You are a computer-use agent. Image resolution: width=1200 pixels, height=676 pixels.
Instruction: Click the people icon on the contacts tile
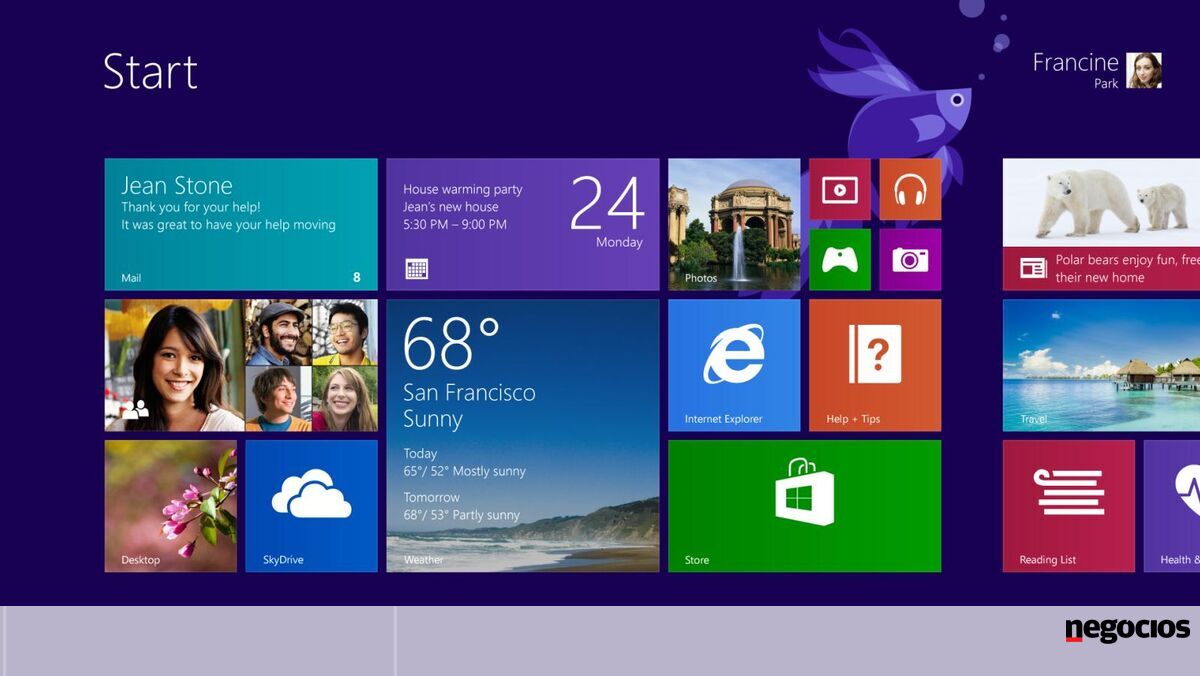click(x=135, y=408)
